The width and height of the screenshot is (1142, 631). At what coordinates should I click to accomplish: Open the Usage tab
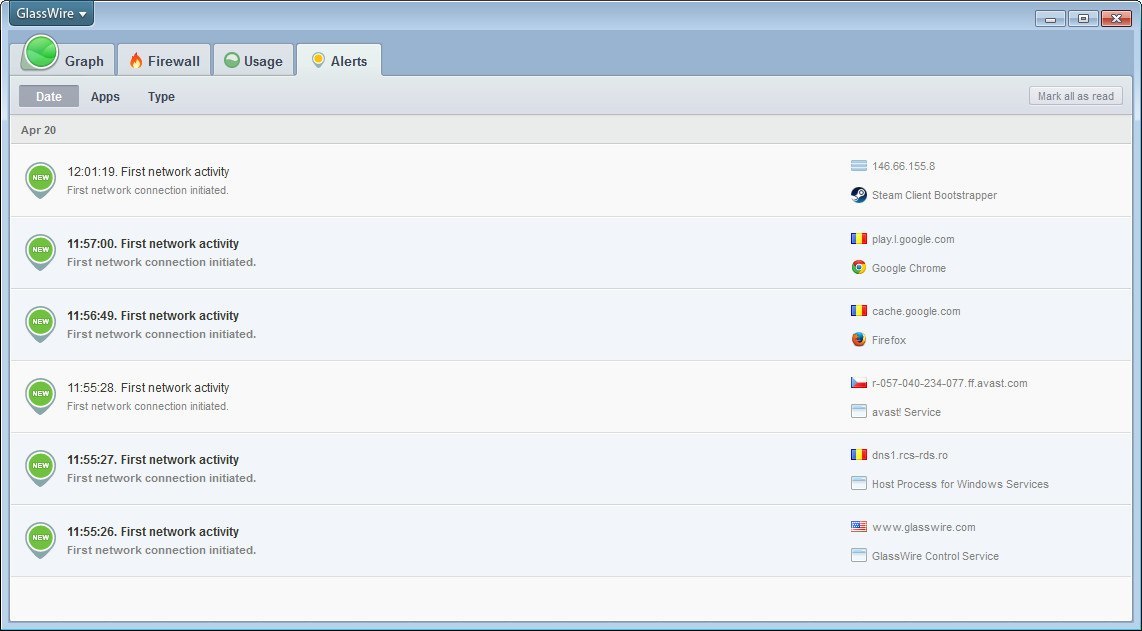click(x=253, y=60)
